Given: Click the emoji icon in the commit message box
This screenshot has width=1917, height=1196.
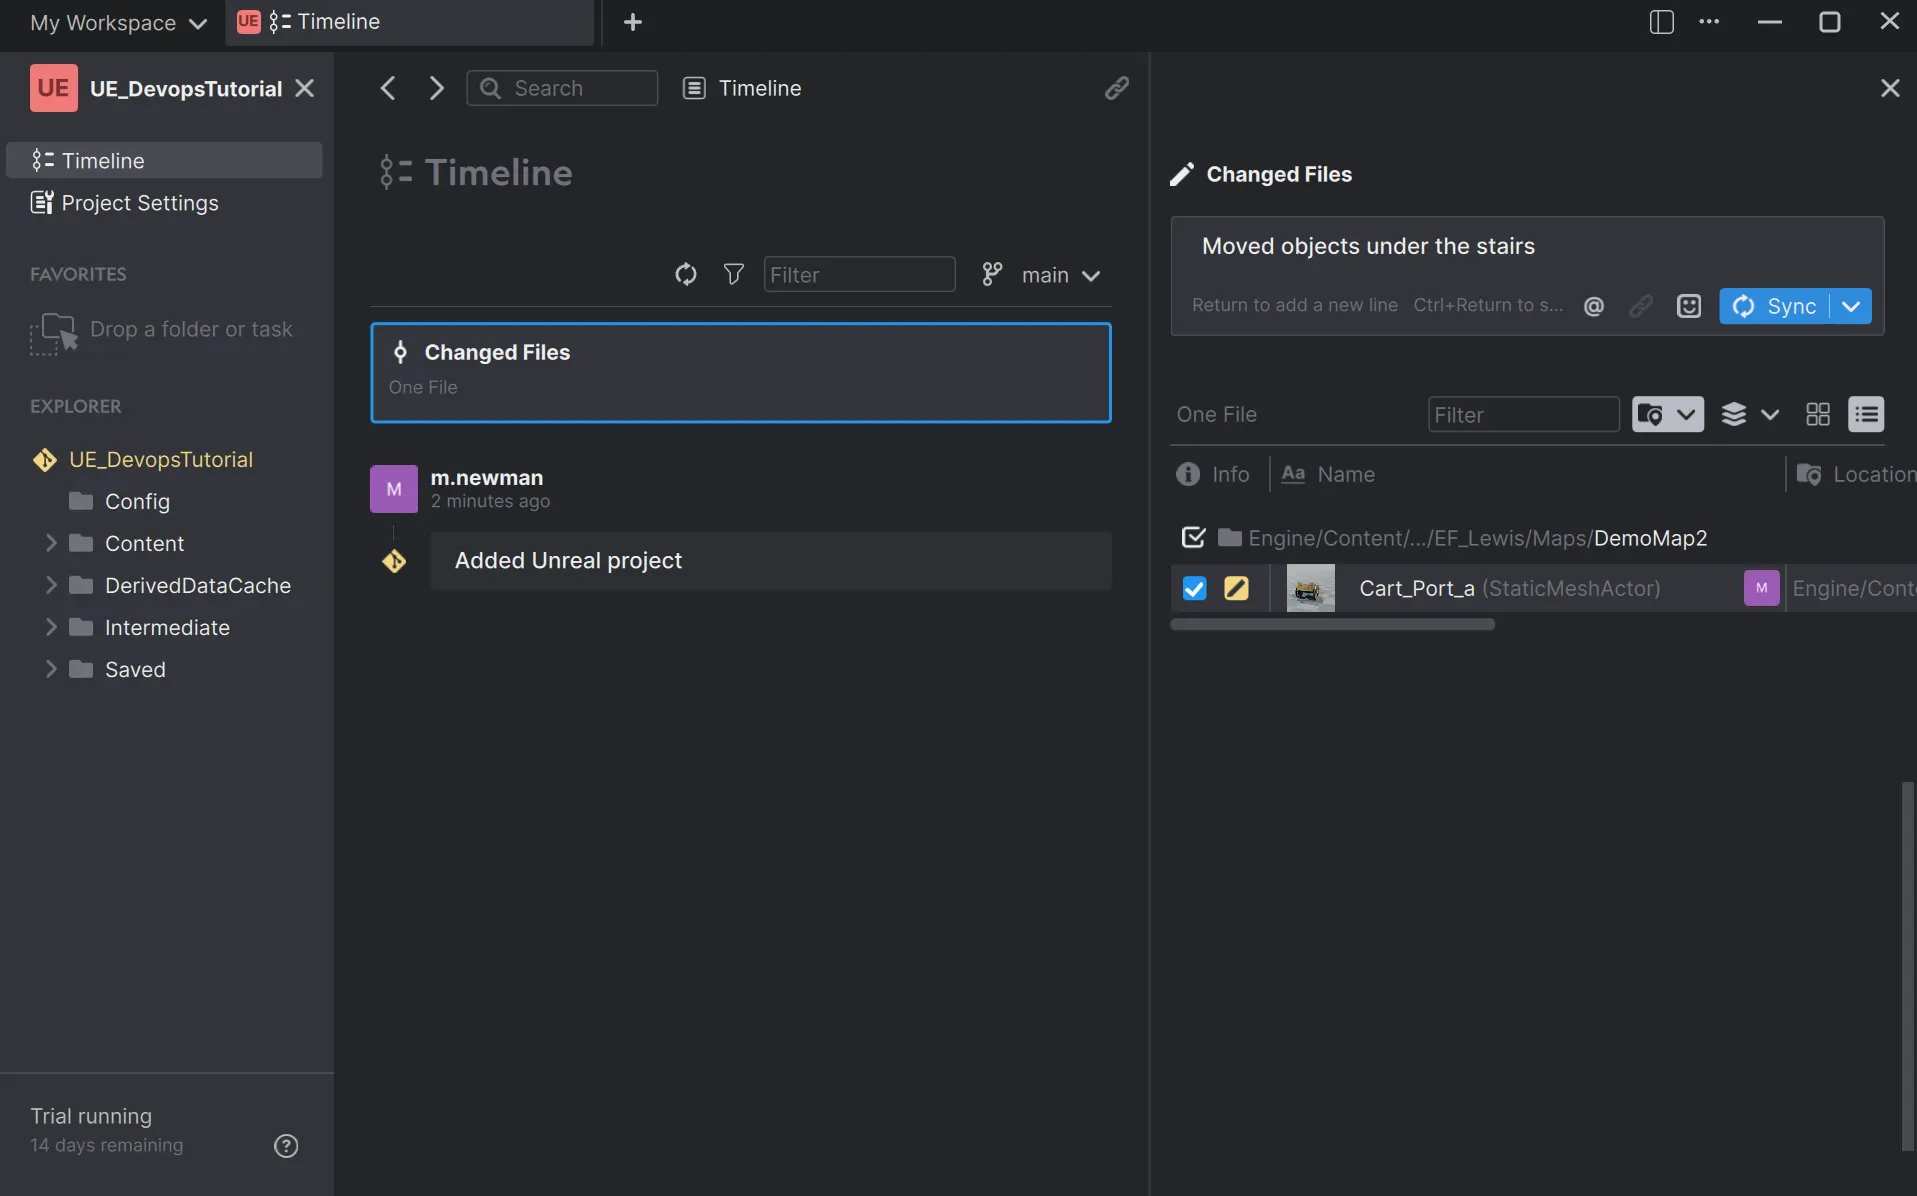Looking at the screenshot, I should coord(1689,306).
